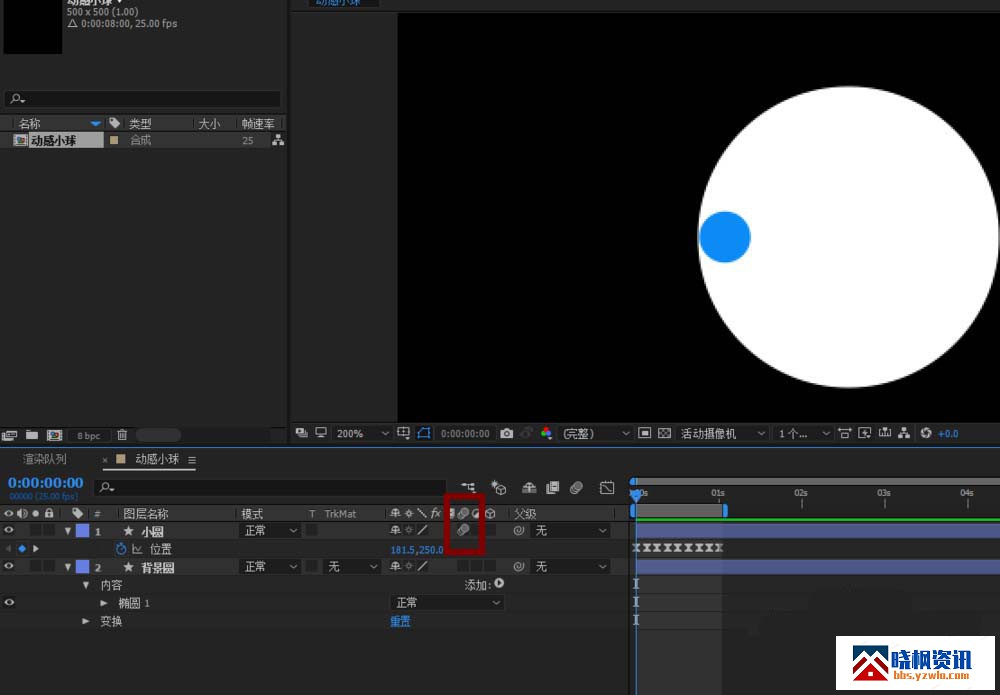Switch to the 渲染队列 tab

45,459
